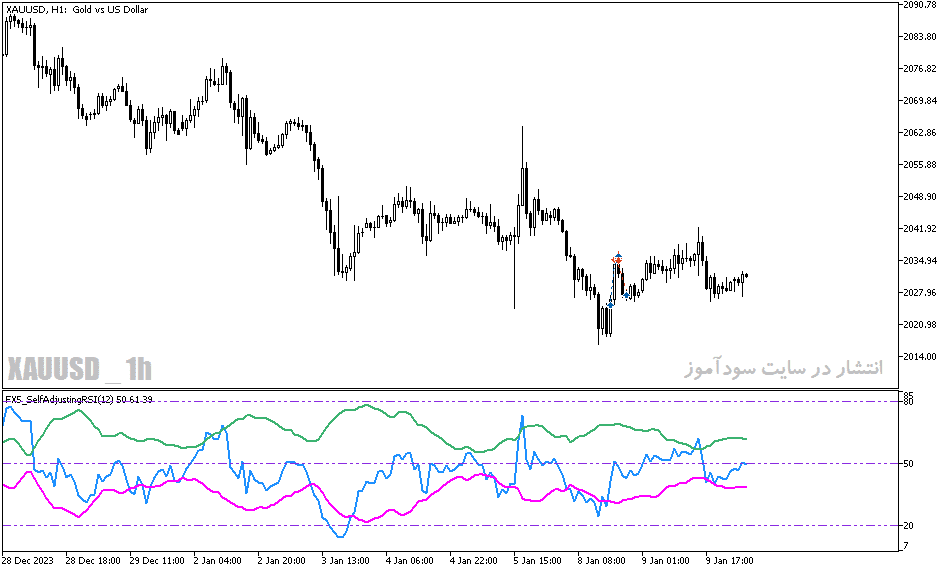Screen dimensions: 951x572
Task: Click the 2090.78 price label on axis
Action: point(919,5)
